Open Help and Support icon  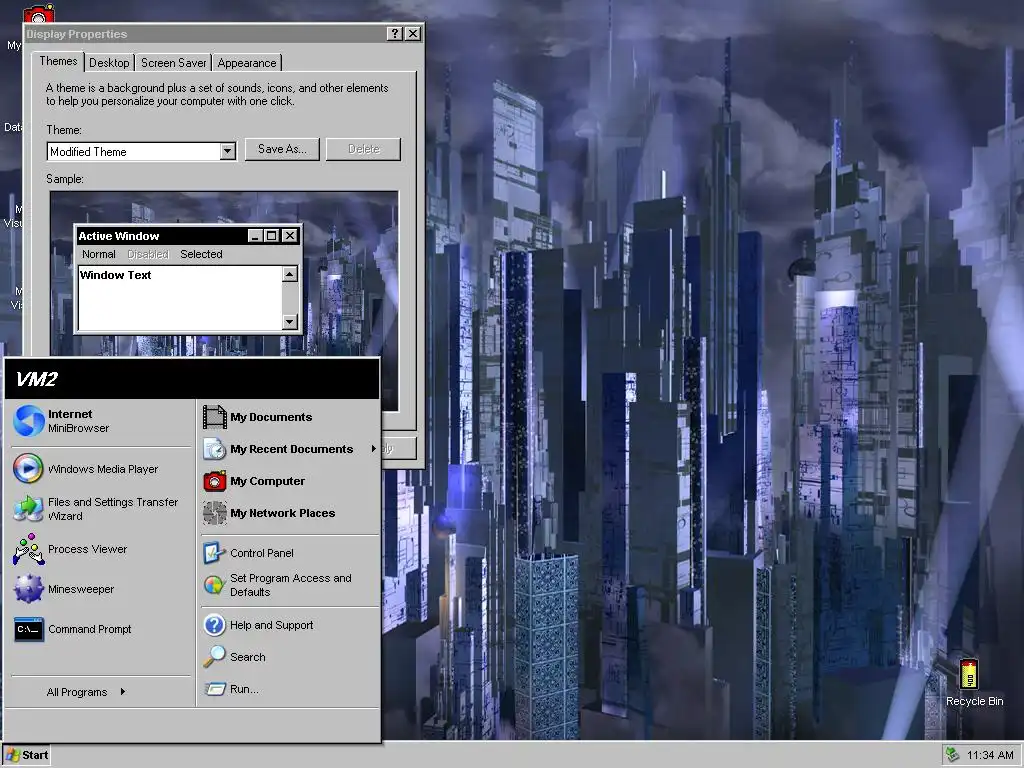(x=214, y=625)
